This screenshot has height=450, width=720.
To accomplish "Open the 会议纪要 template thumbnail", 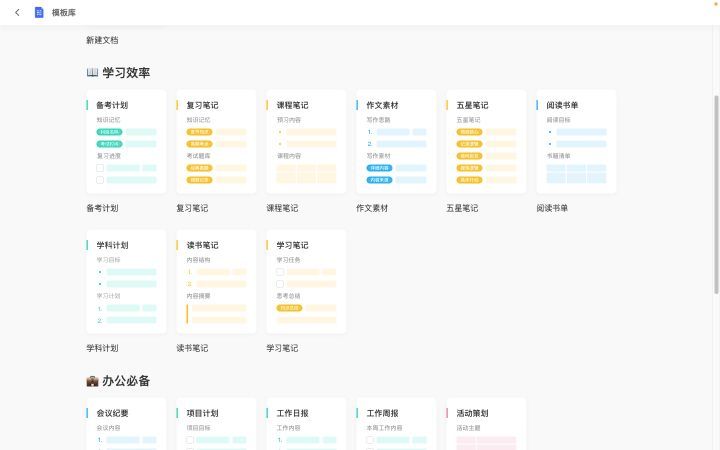I will (126, 424).
